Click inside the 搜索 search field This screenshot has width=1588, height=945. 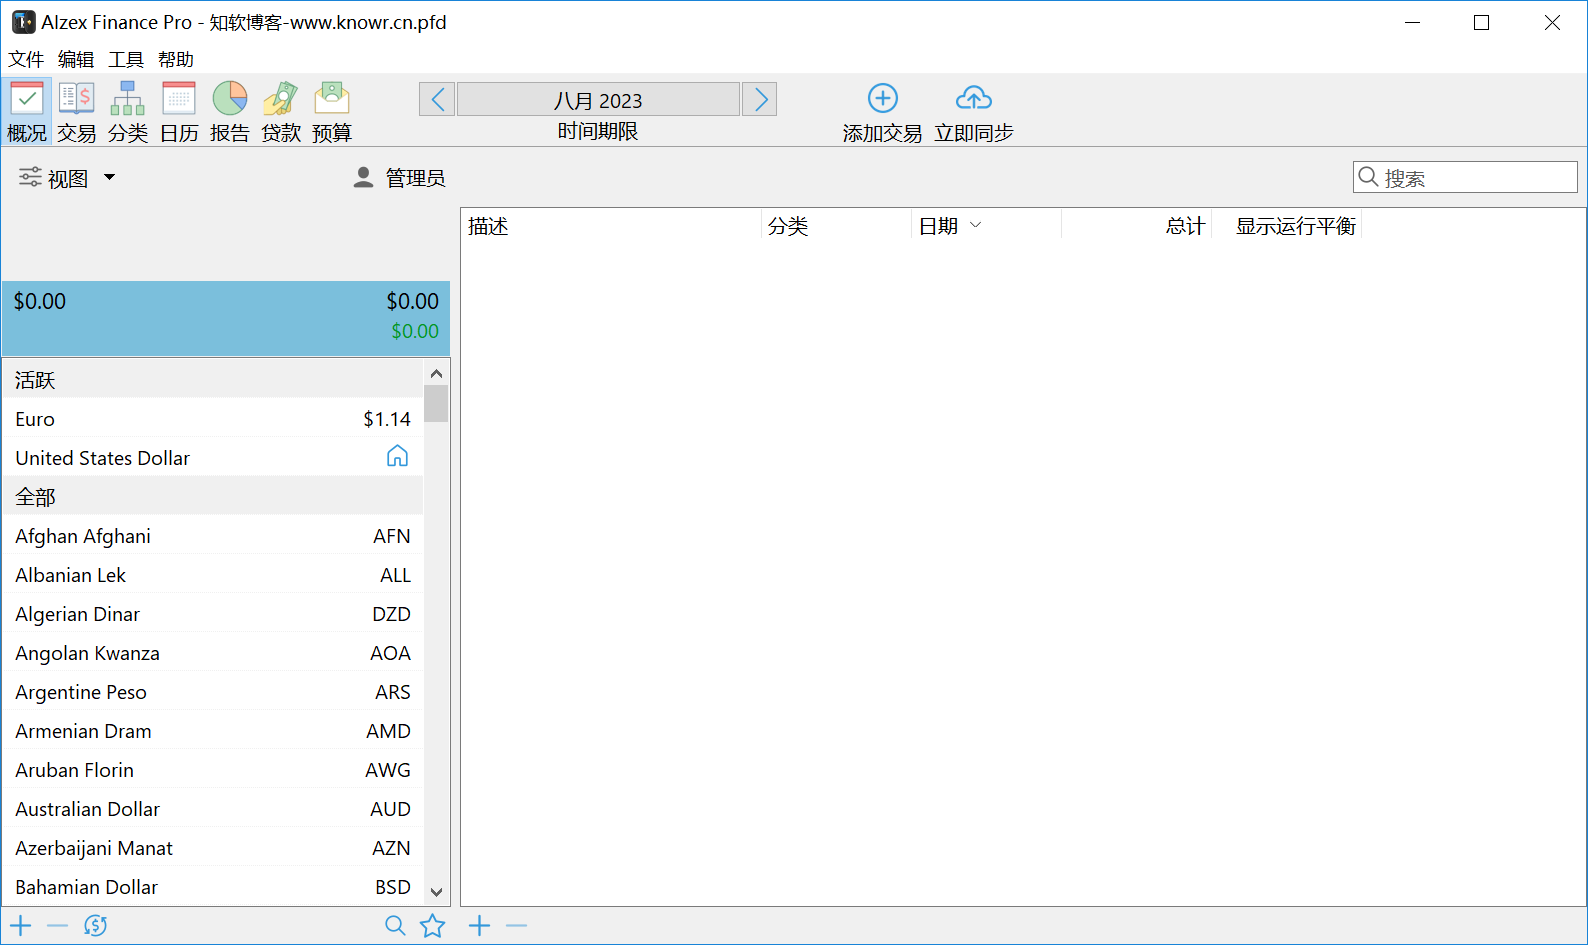[x=1465, y=177]
